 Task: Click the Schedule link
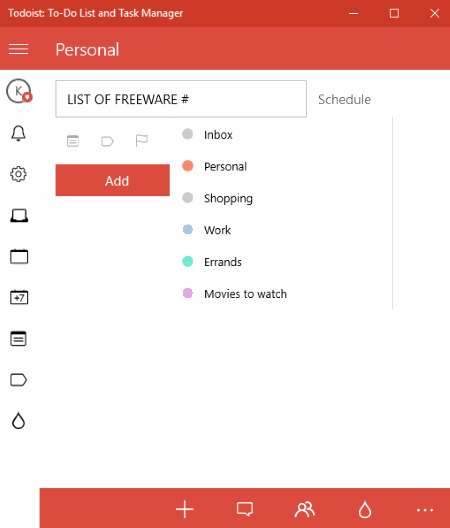344,99
